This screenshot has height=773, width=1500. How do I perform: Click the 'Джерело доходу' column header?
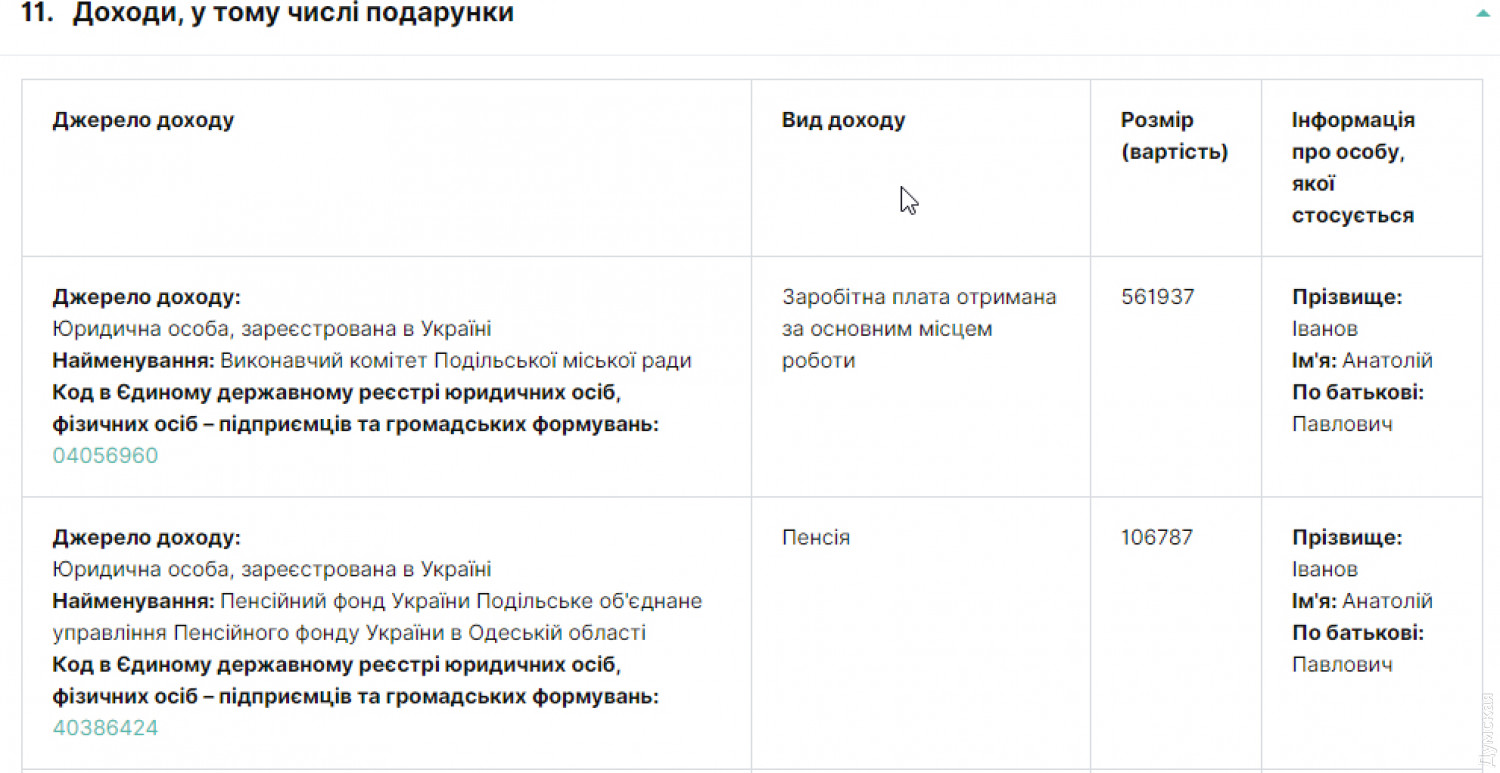click(x=143, y=121)
